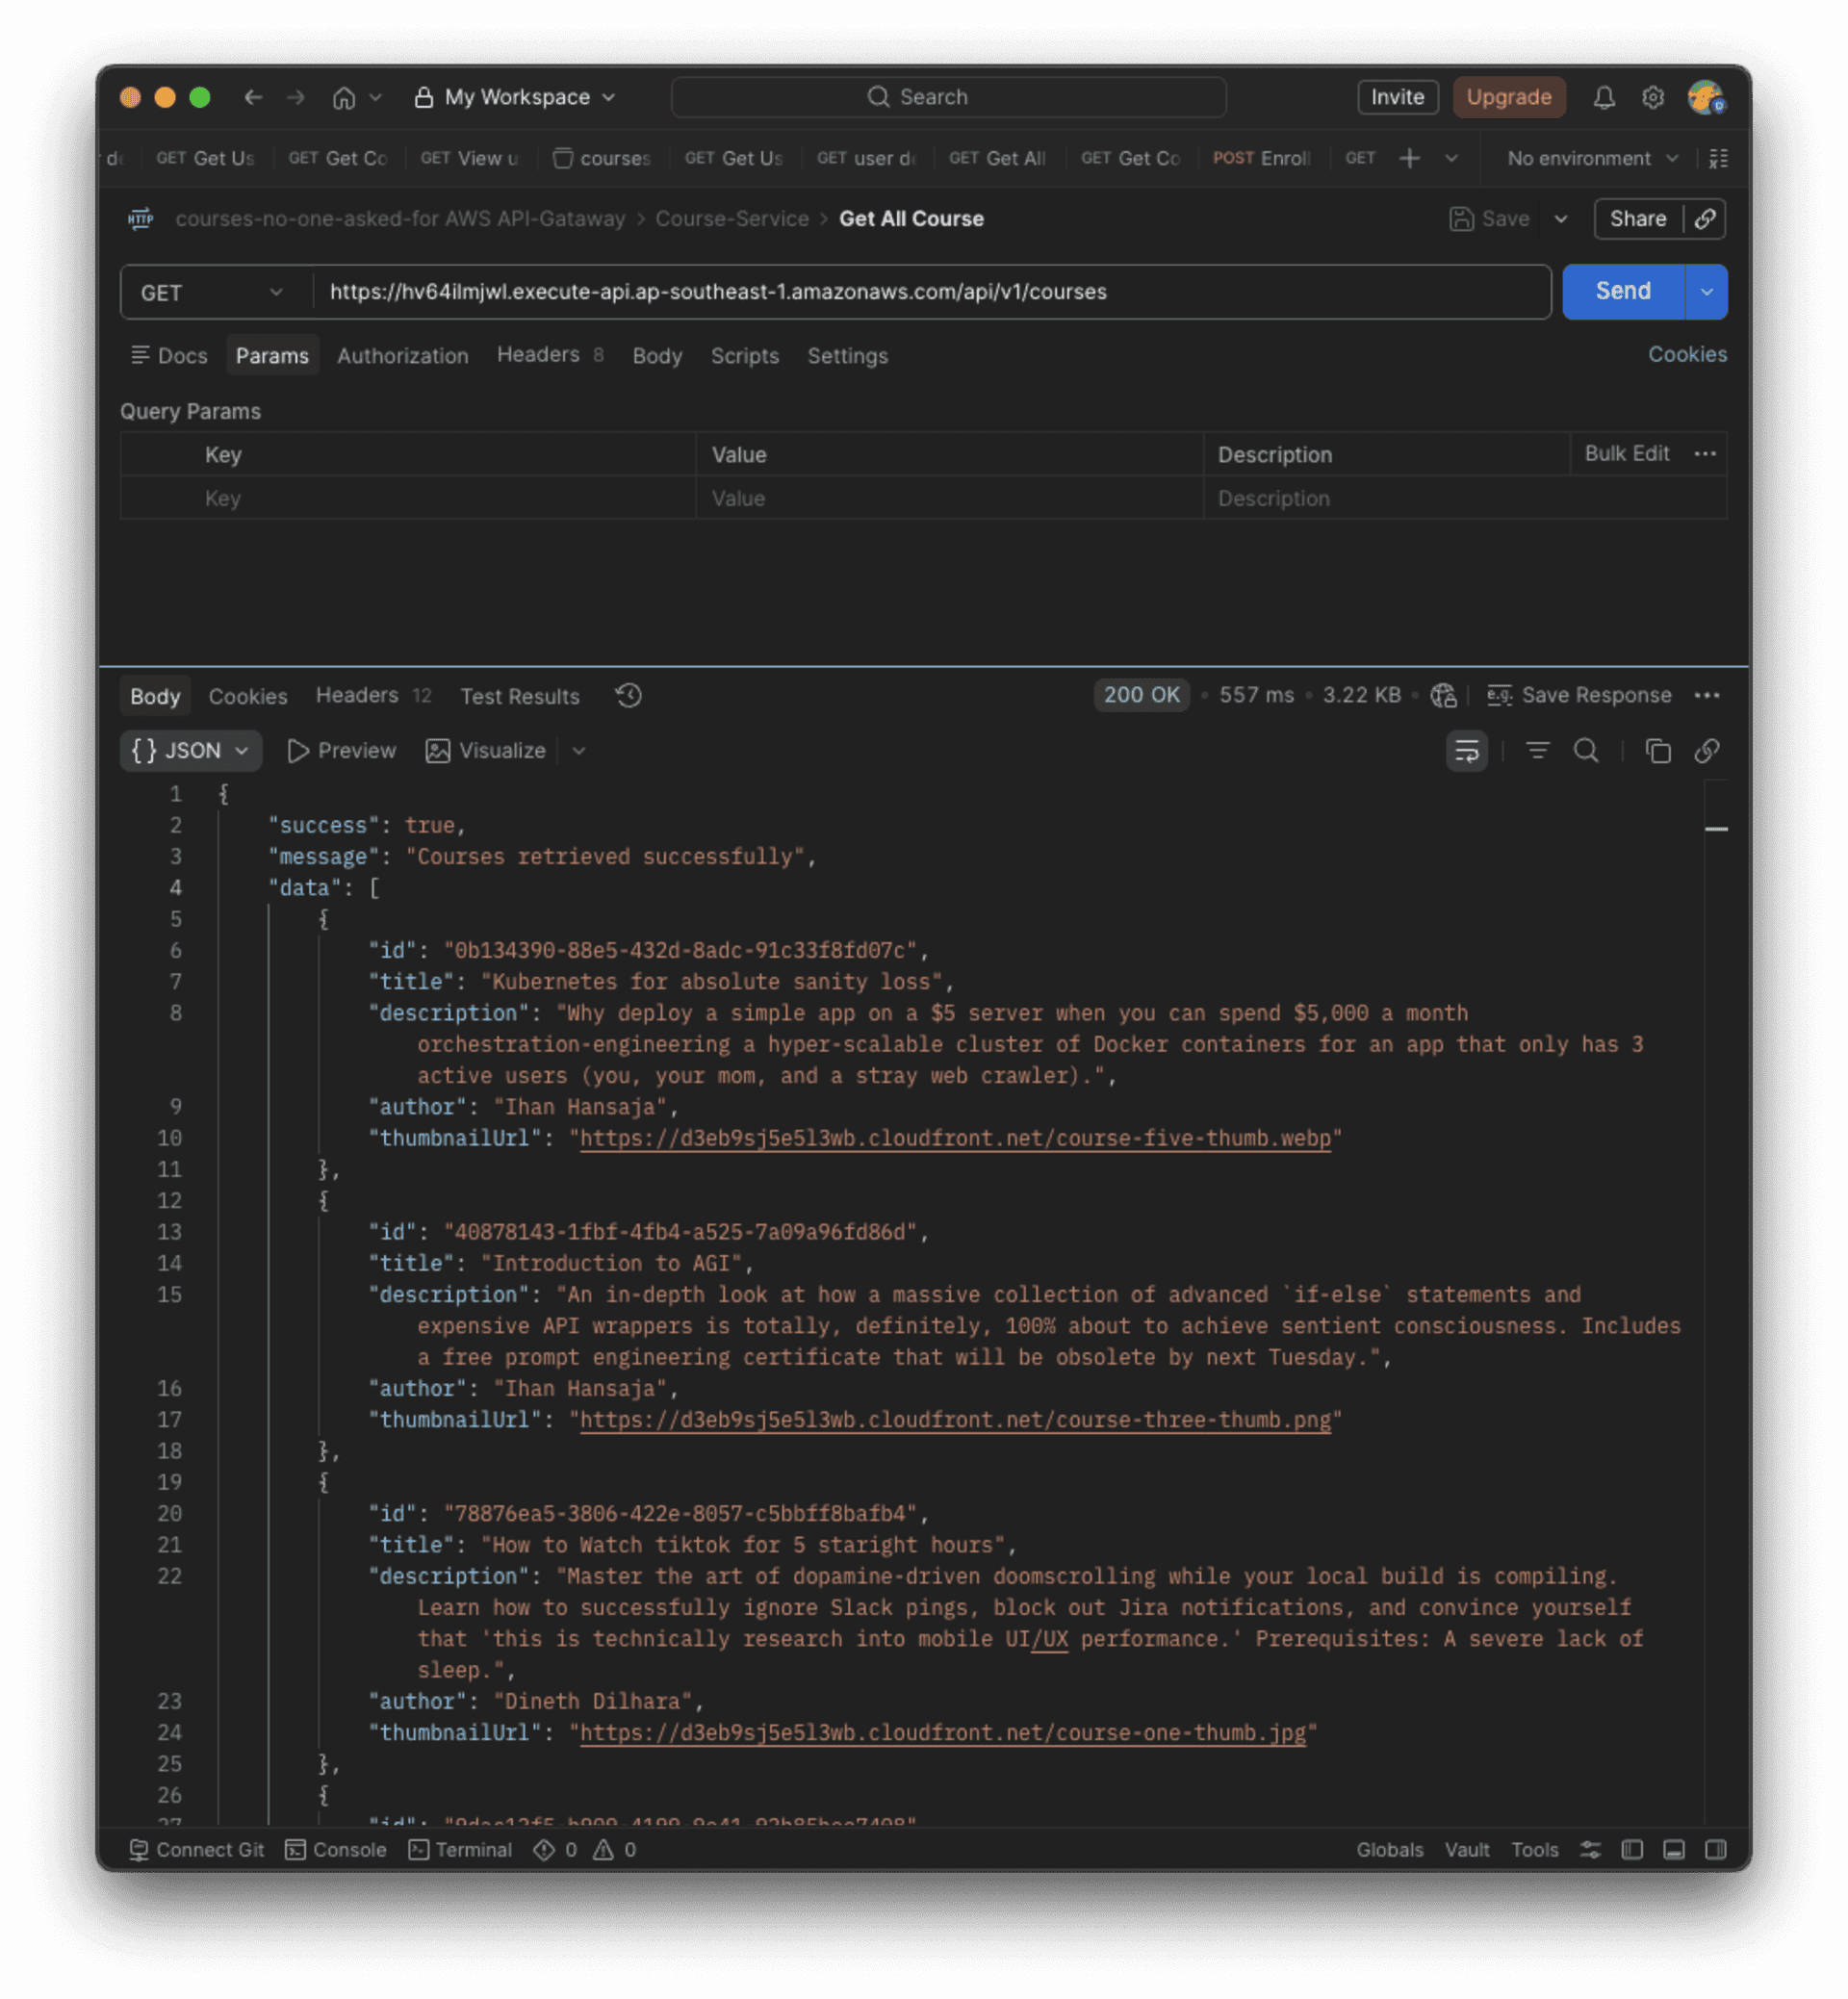The width and height of the screenshot is (1848, 1999).
Task: Open the courses collection tab
Action: (x=602, y=158)
